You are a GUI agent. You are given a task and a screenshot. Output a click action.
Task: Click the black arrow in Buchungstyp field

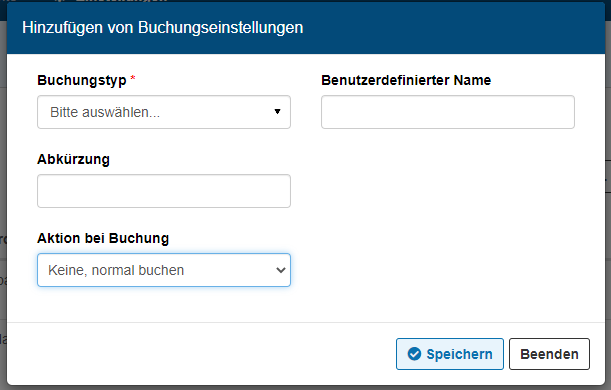pos(277,112)
